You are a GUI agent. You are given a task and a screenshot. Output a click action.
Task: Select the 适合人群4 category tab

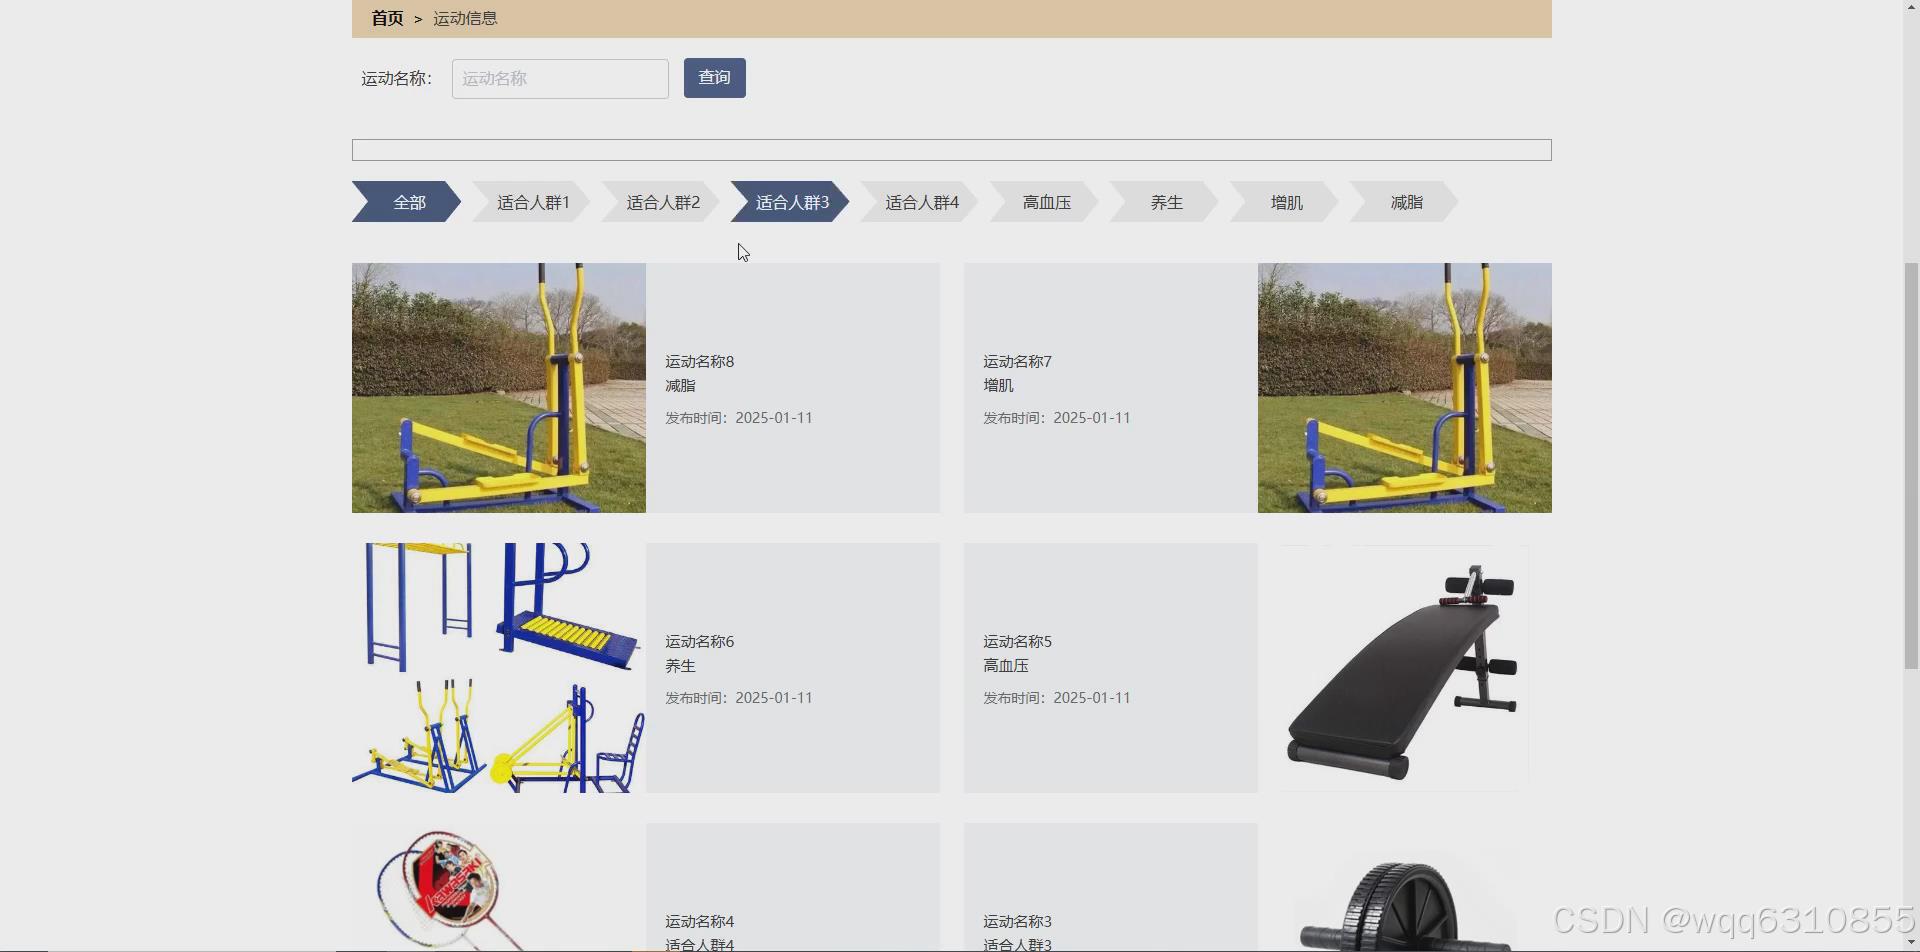(922, 202)
